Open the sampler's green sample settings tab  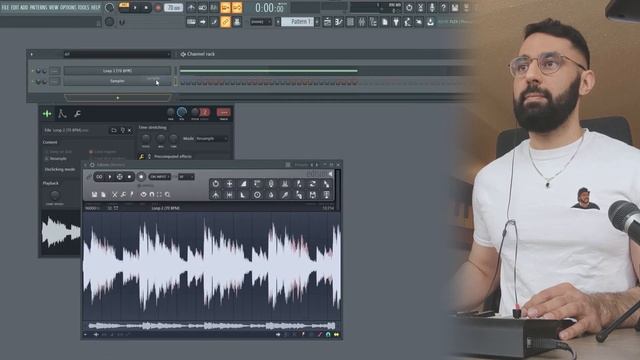(47, 114)
